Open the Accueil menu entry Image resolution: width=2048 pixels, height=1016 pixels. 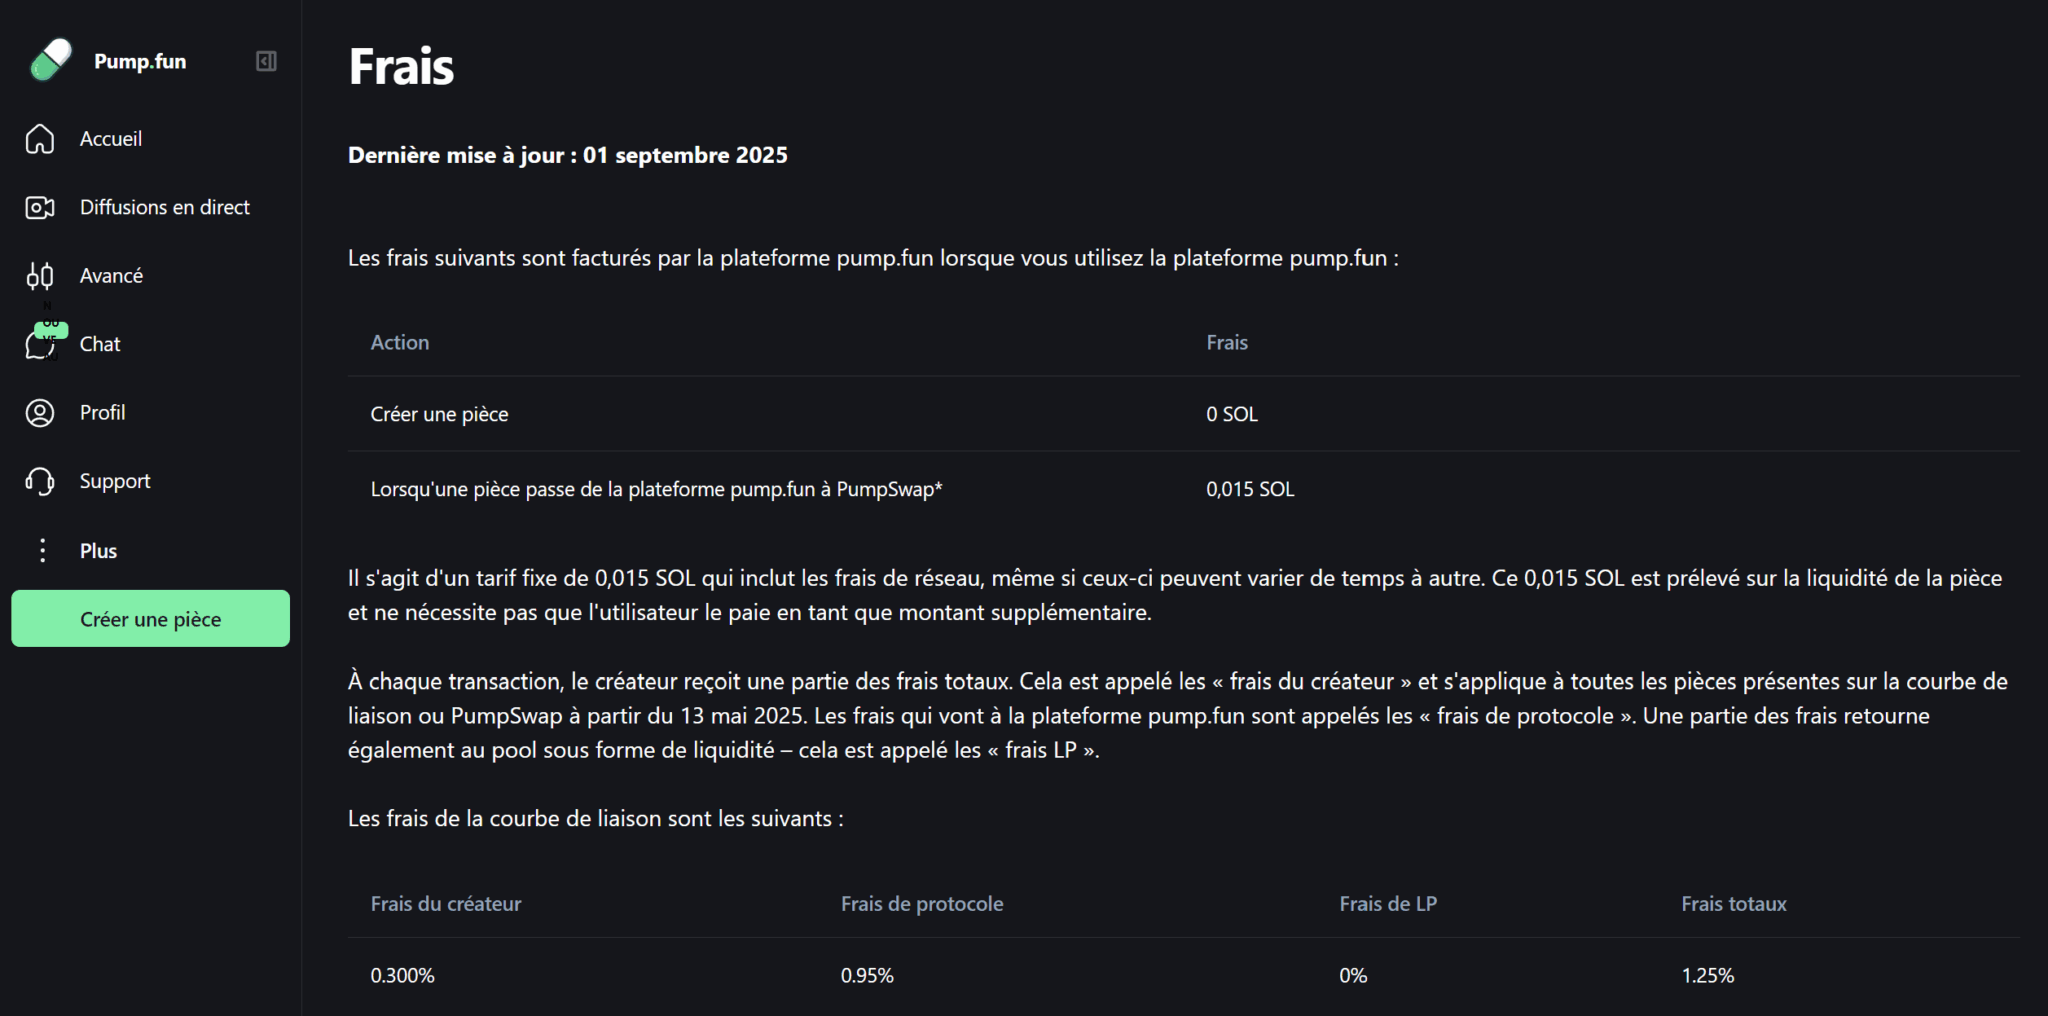111,139
